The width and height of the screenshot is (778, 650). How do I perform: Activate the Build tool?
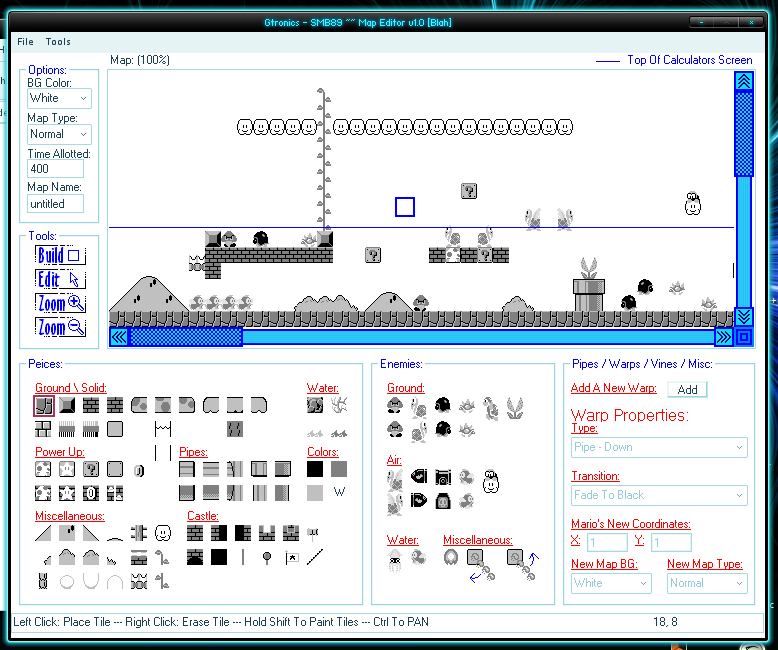[61, 255]
